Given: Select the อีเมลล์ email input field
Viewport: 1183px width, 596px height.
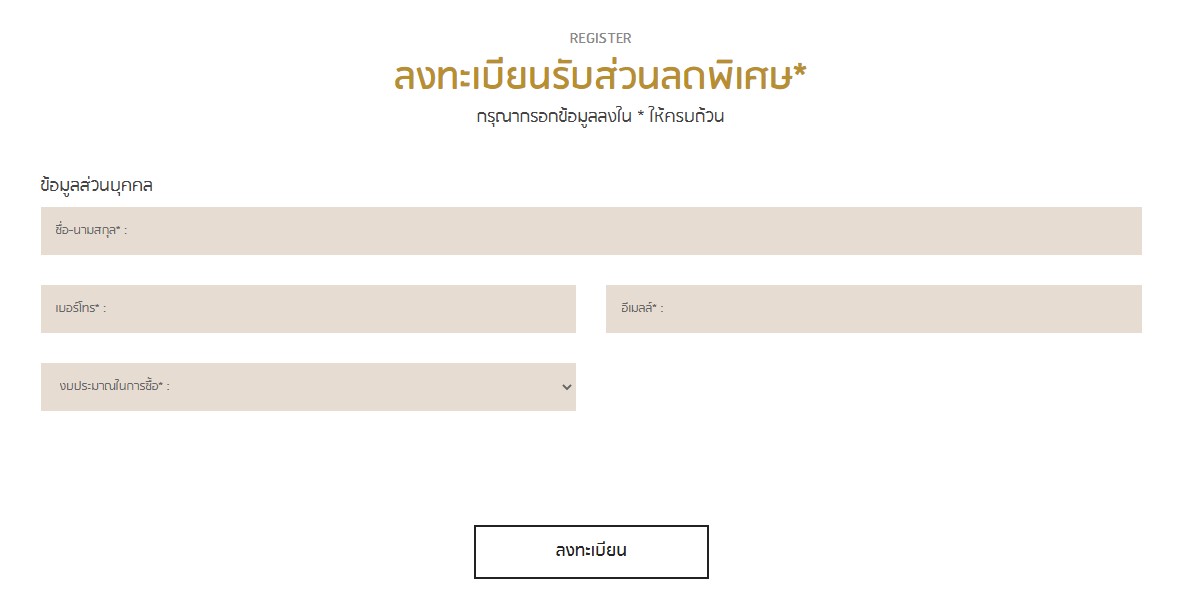Looking at the screenshot, I should pos(874,309).
